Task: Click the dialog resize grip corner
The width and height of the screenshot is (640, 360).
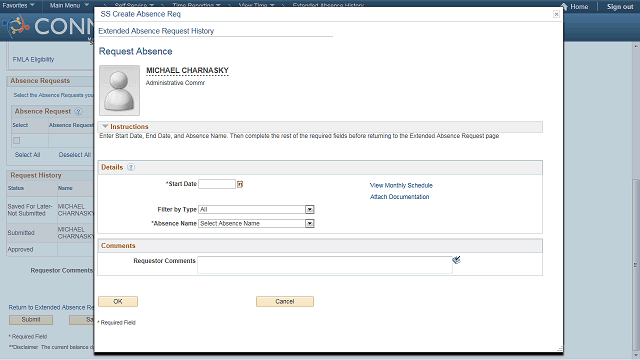Action: point(560,349)
